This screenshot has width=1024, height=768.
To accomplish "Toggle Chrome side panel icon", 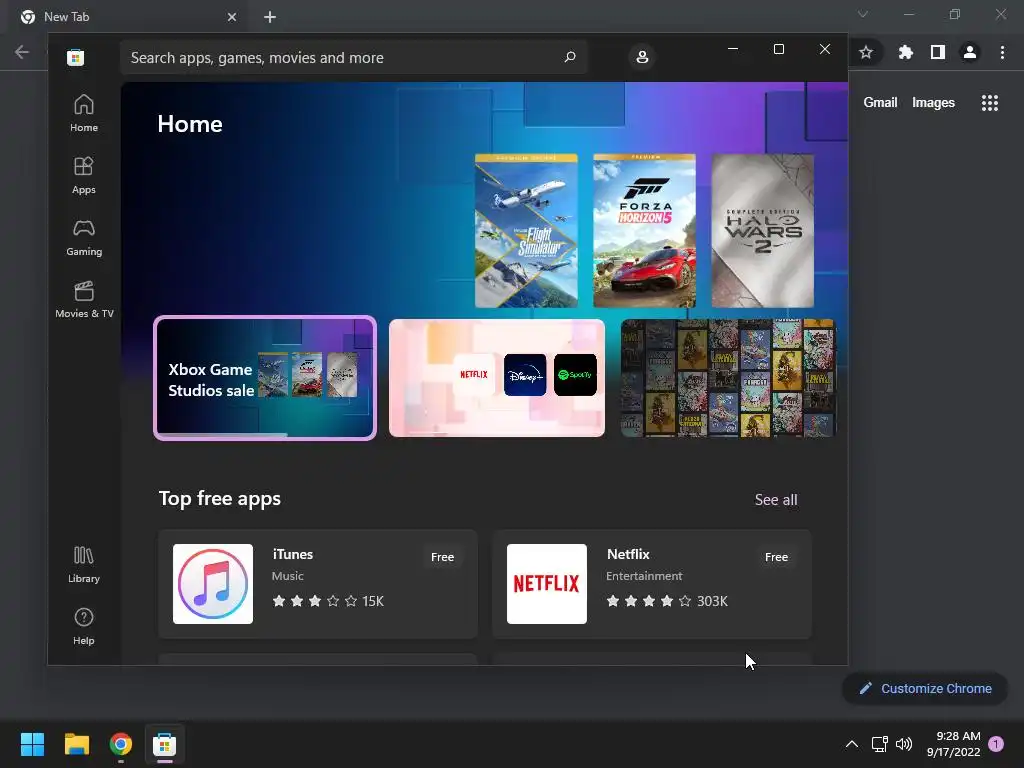I will click(938, 52).
